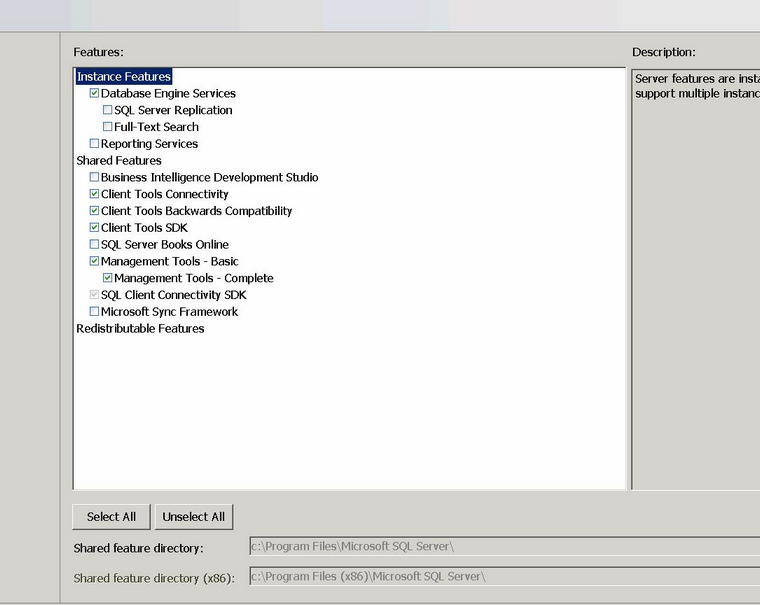Uncheck the Database Engine Services checkbox
The image size is (760, 605).
95,93
